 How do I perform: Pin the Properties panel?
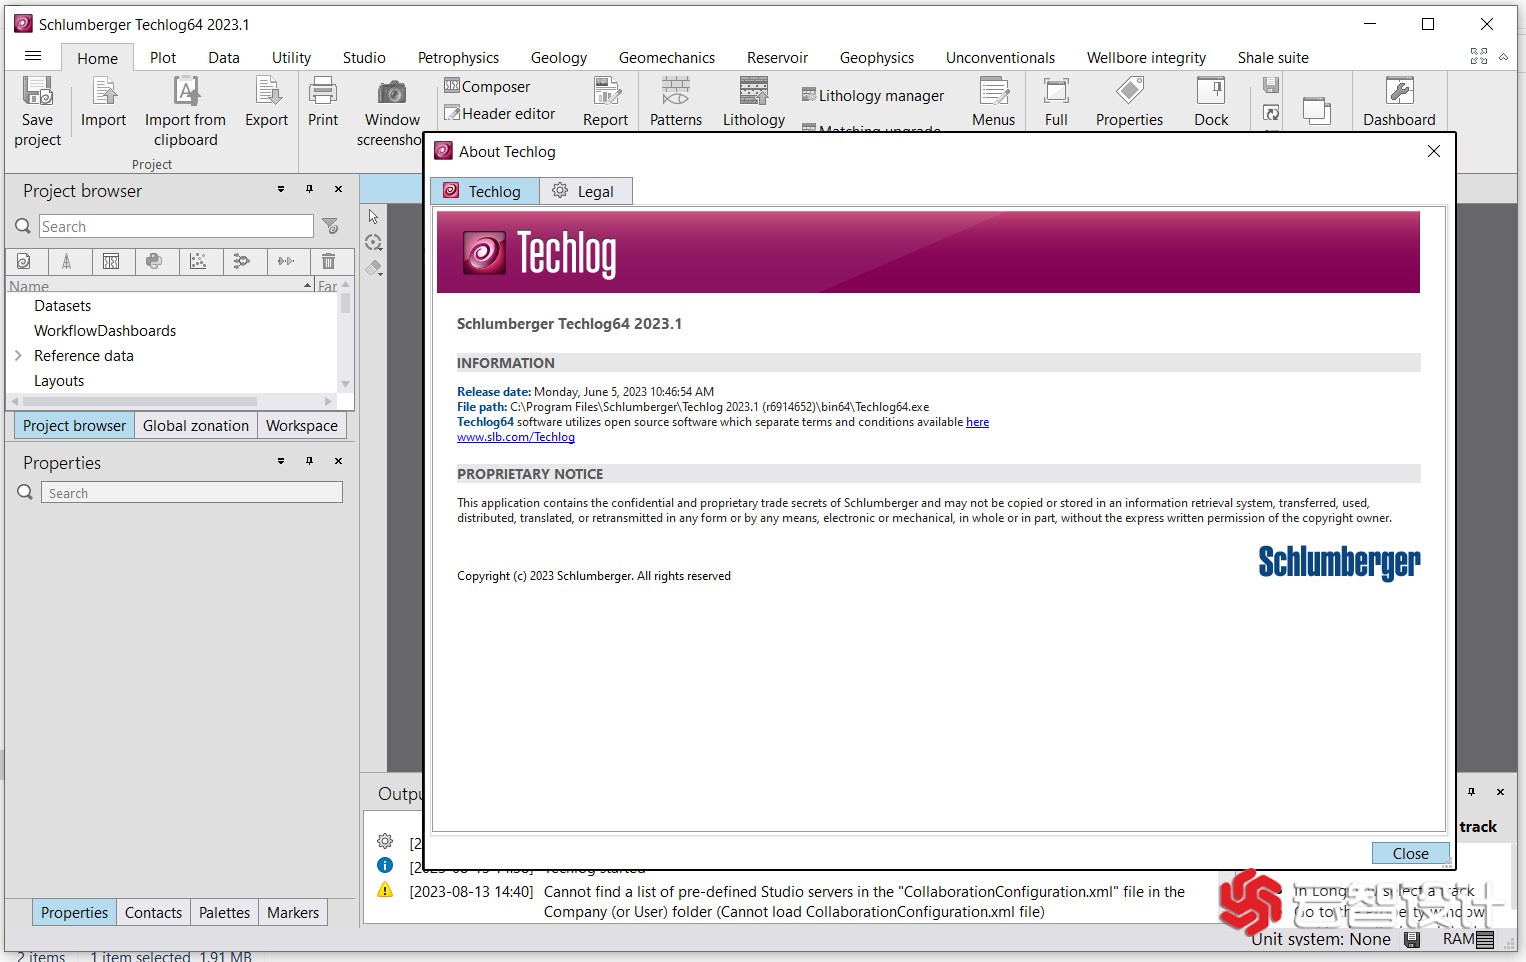tap(309, 461)
